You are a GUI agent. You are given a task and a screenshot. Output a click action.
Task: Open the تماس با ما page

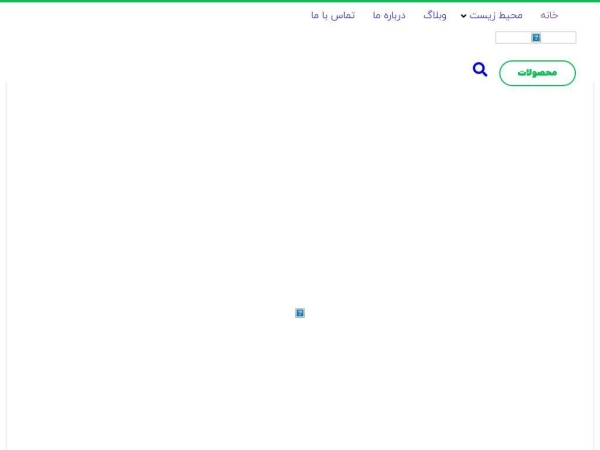pyautogui.click(x=333, y=15)
